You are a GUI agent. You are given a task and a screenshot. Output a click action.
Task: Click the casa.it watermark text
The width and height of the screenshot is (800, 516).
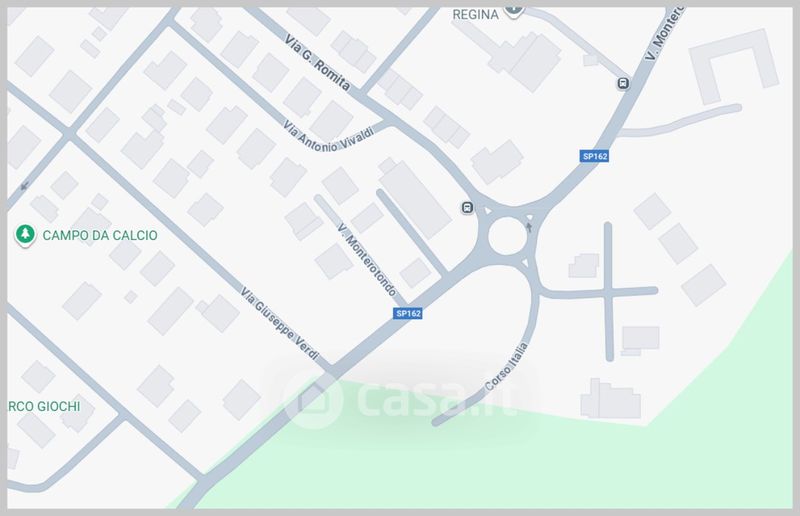[x=436, y=400]
